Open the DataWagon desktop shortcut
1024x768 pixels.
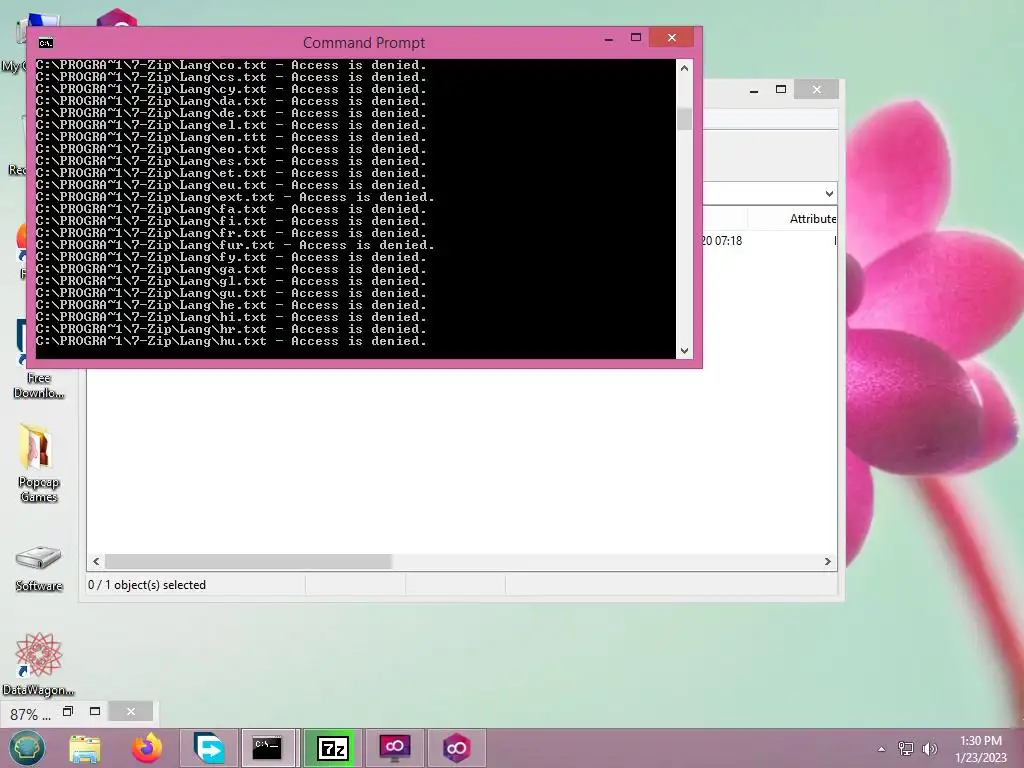click(38, 664)
